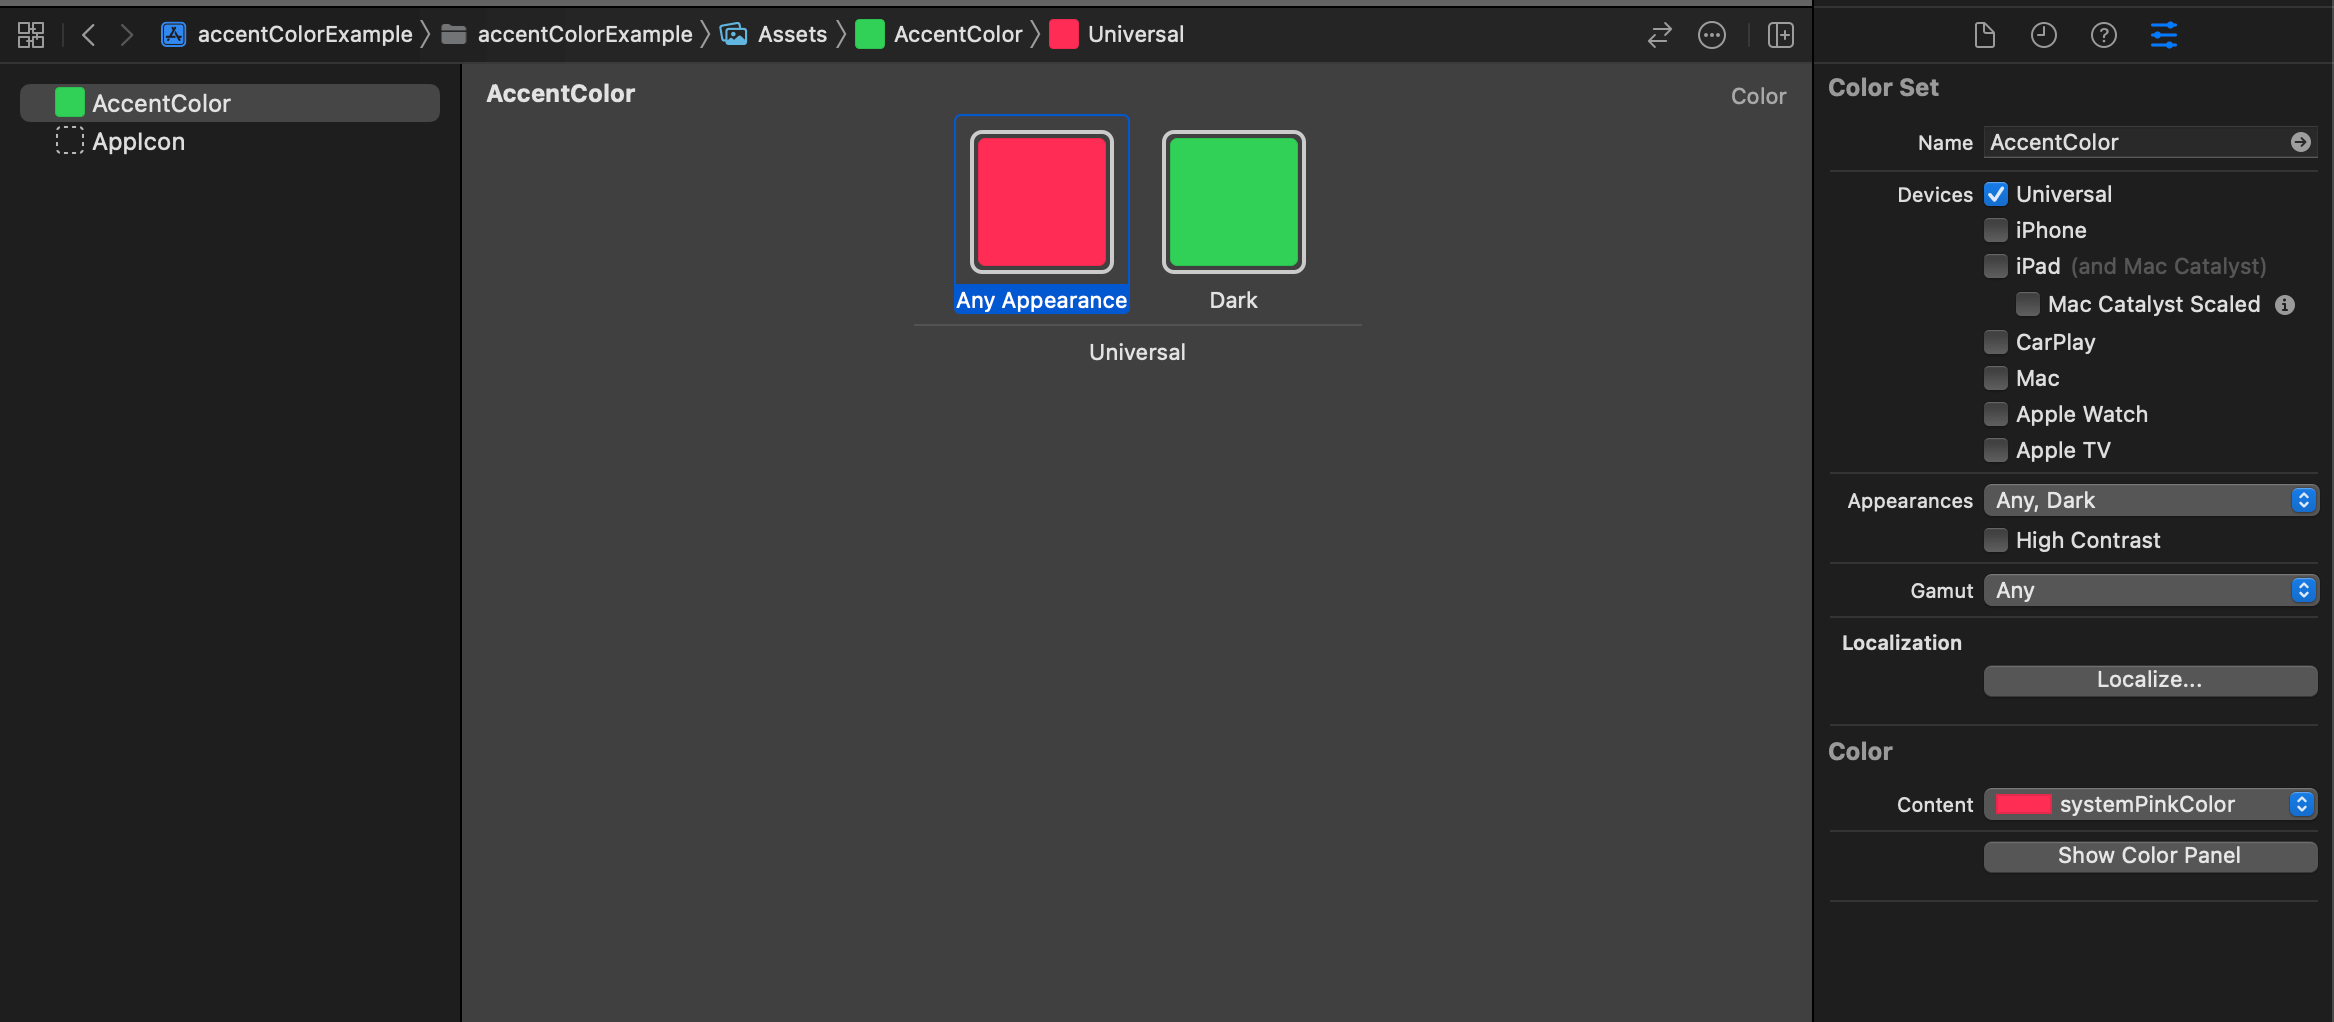Click the Any Appearance label

pos(1042,300)
